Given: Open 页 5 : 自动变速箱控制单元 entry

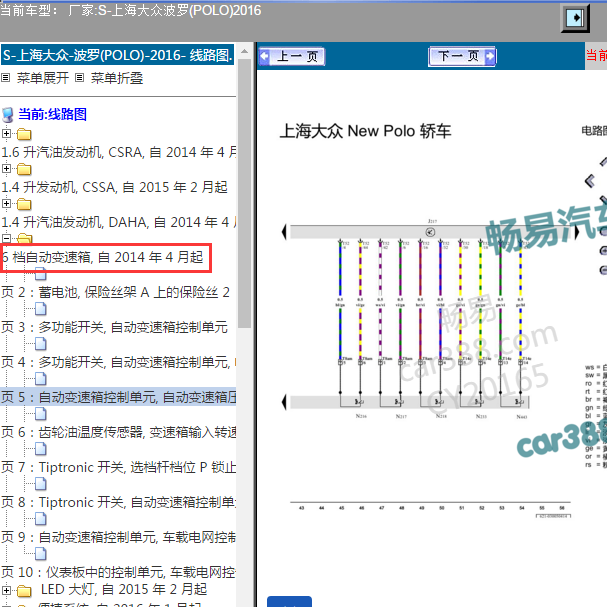Looking at the screenshot, I should coord(118,397).
